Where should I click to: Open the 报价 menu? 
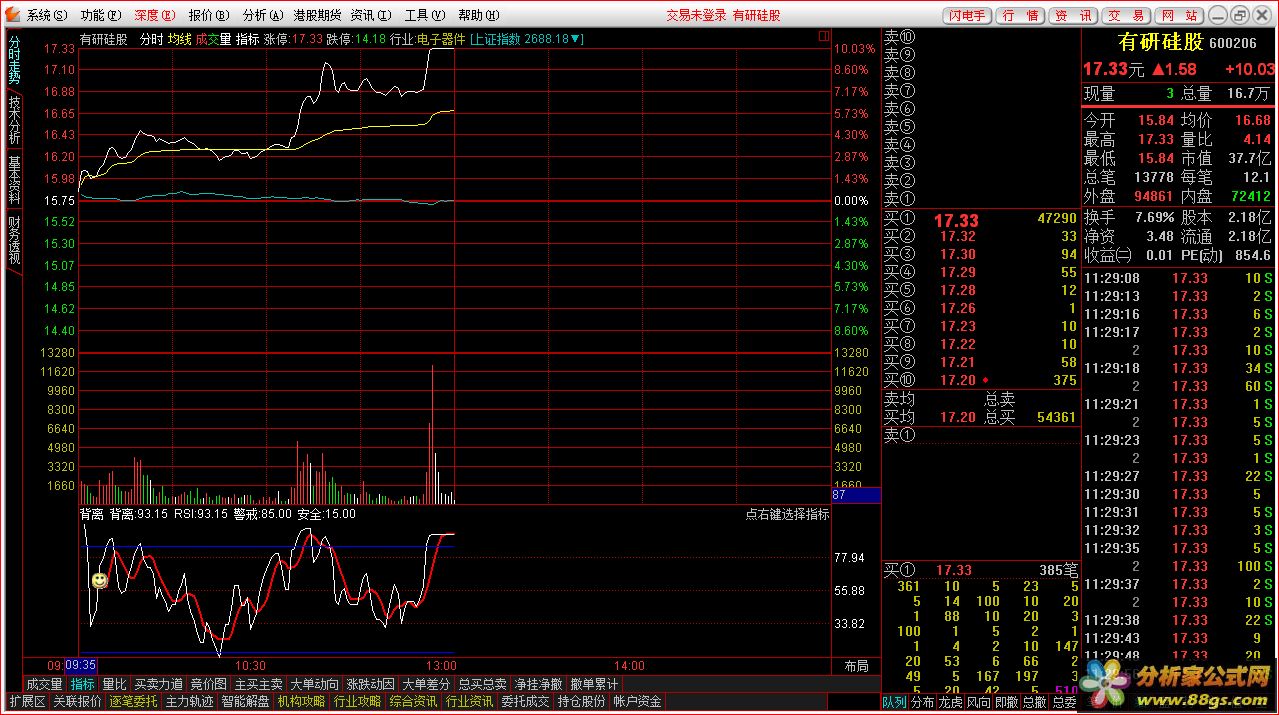[x=209, y=15]
